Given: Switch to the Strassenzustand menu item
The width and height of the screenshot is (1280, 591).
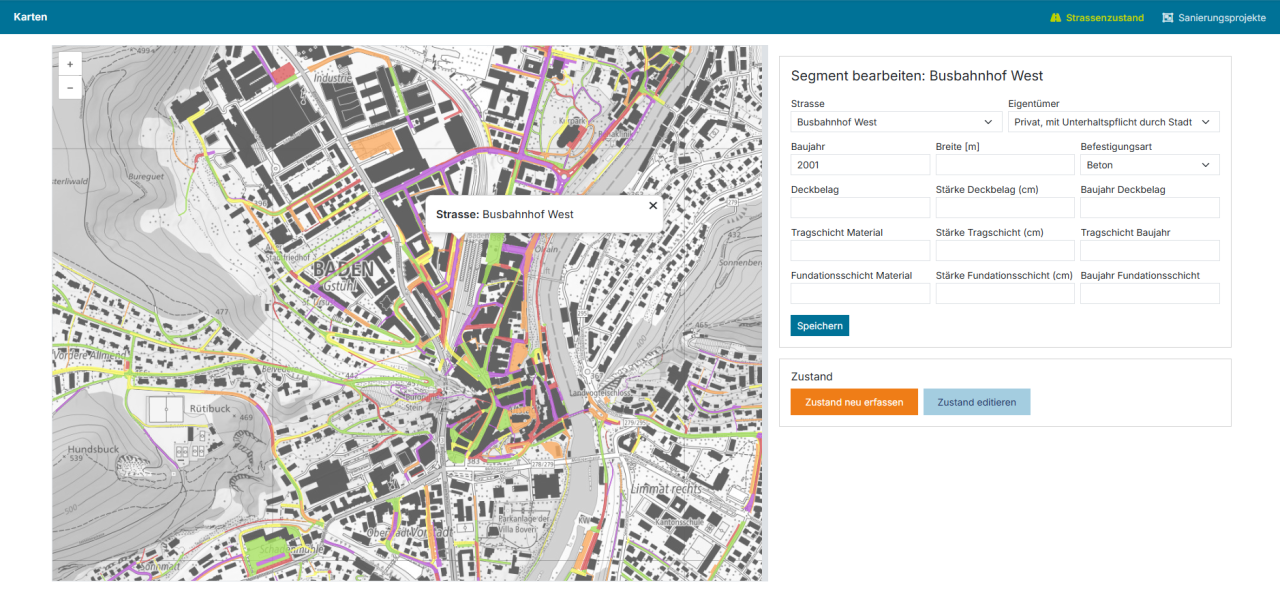Looking at the screenshot, I should click(1097, 17).
